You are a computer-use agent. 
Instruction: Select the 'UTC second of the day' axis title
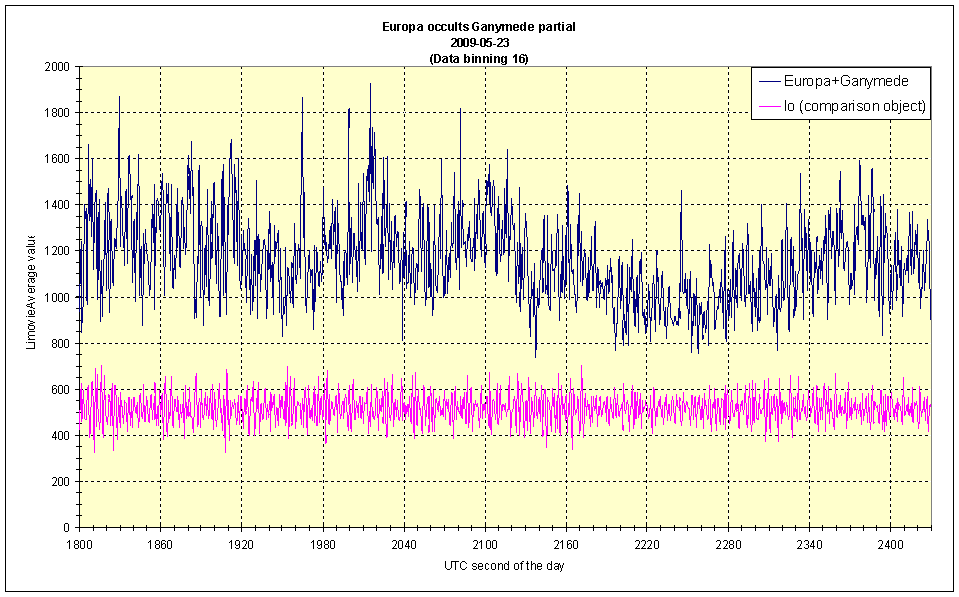pos(504,566)
